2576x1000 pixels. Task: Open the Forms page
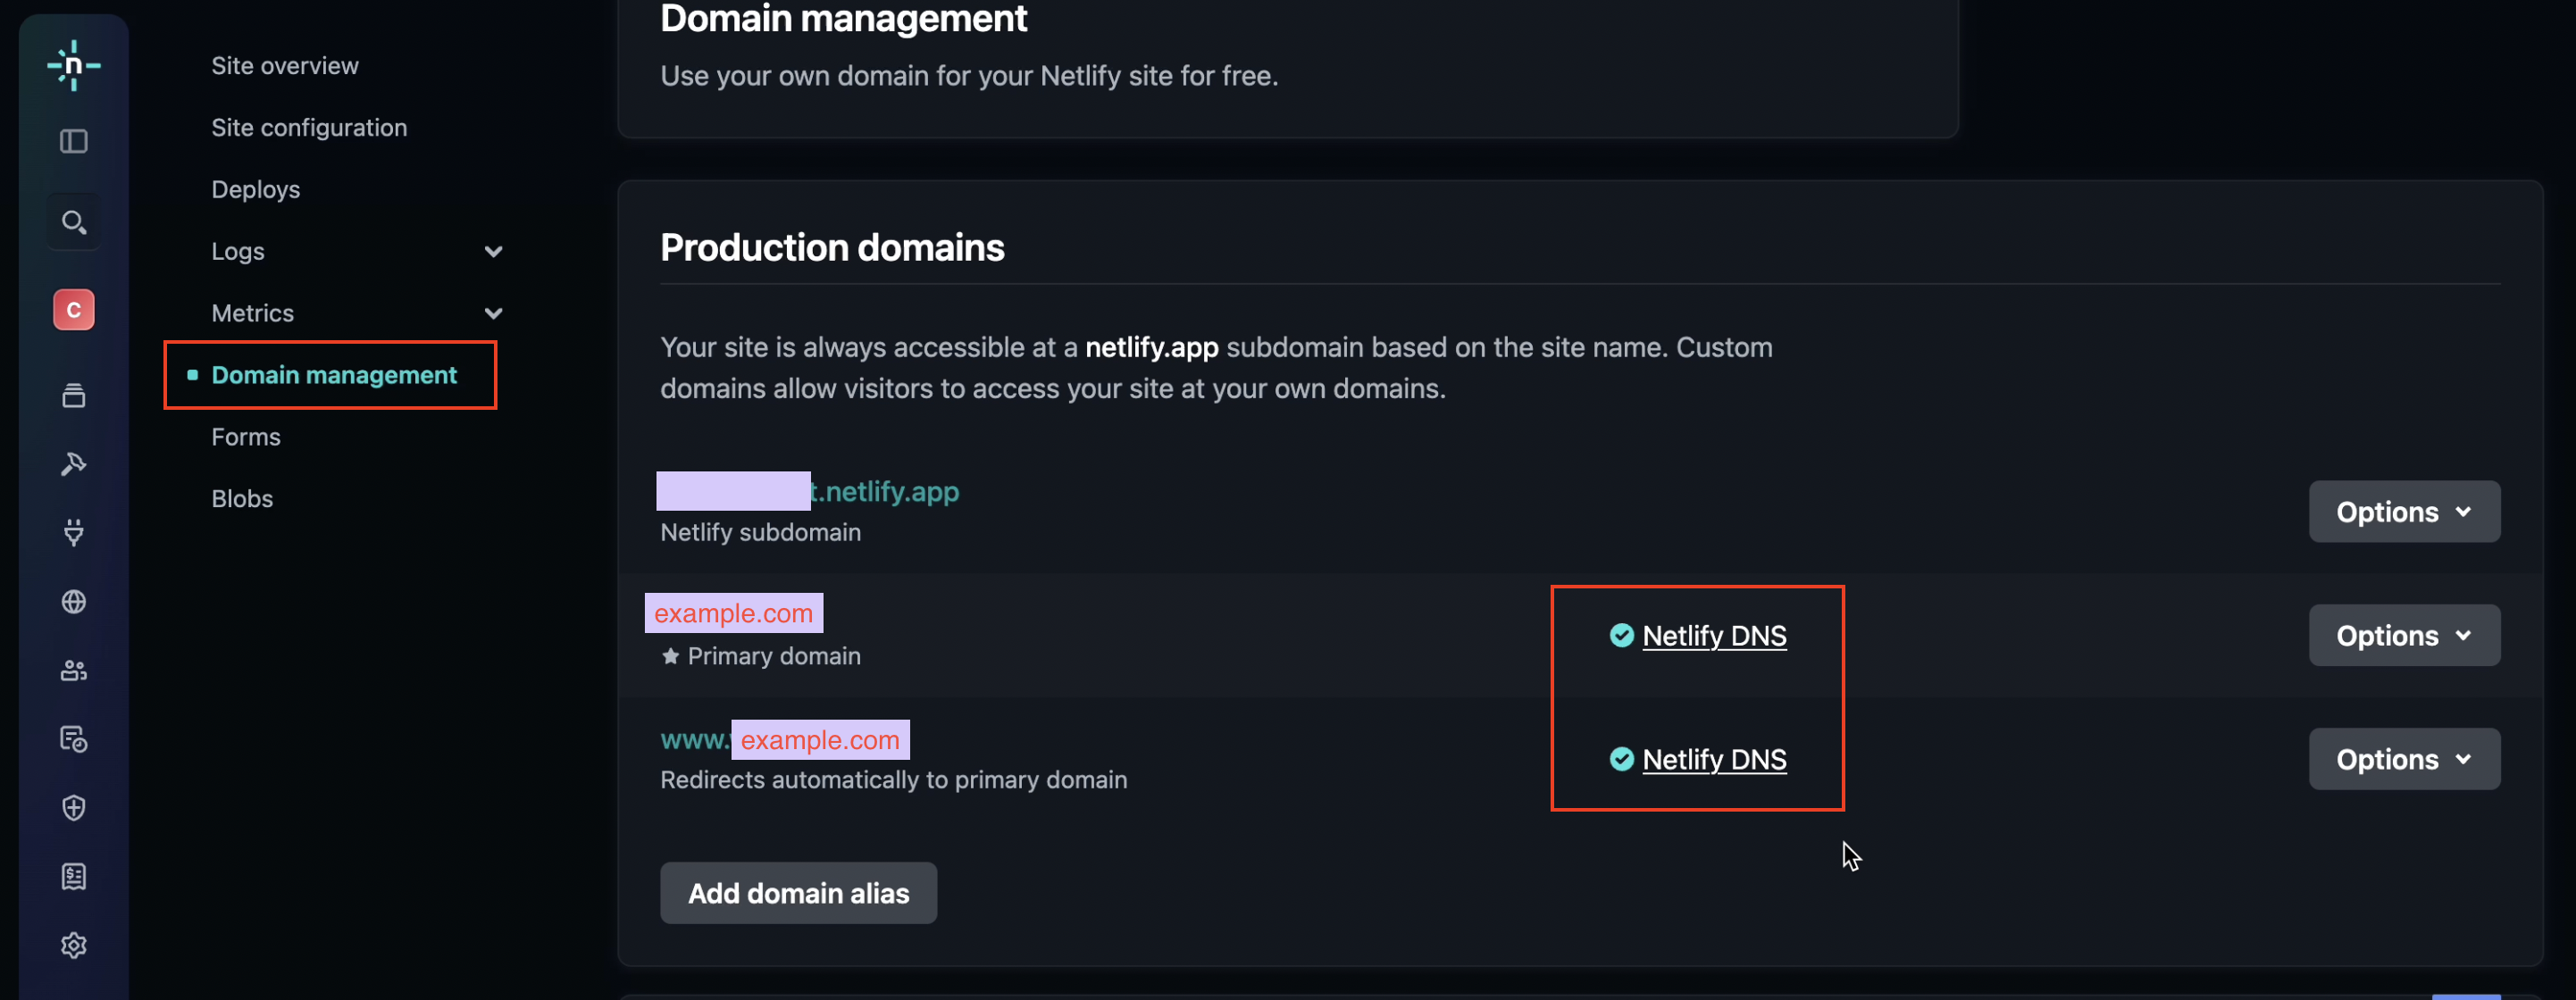246,437
